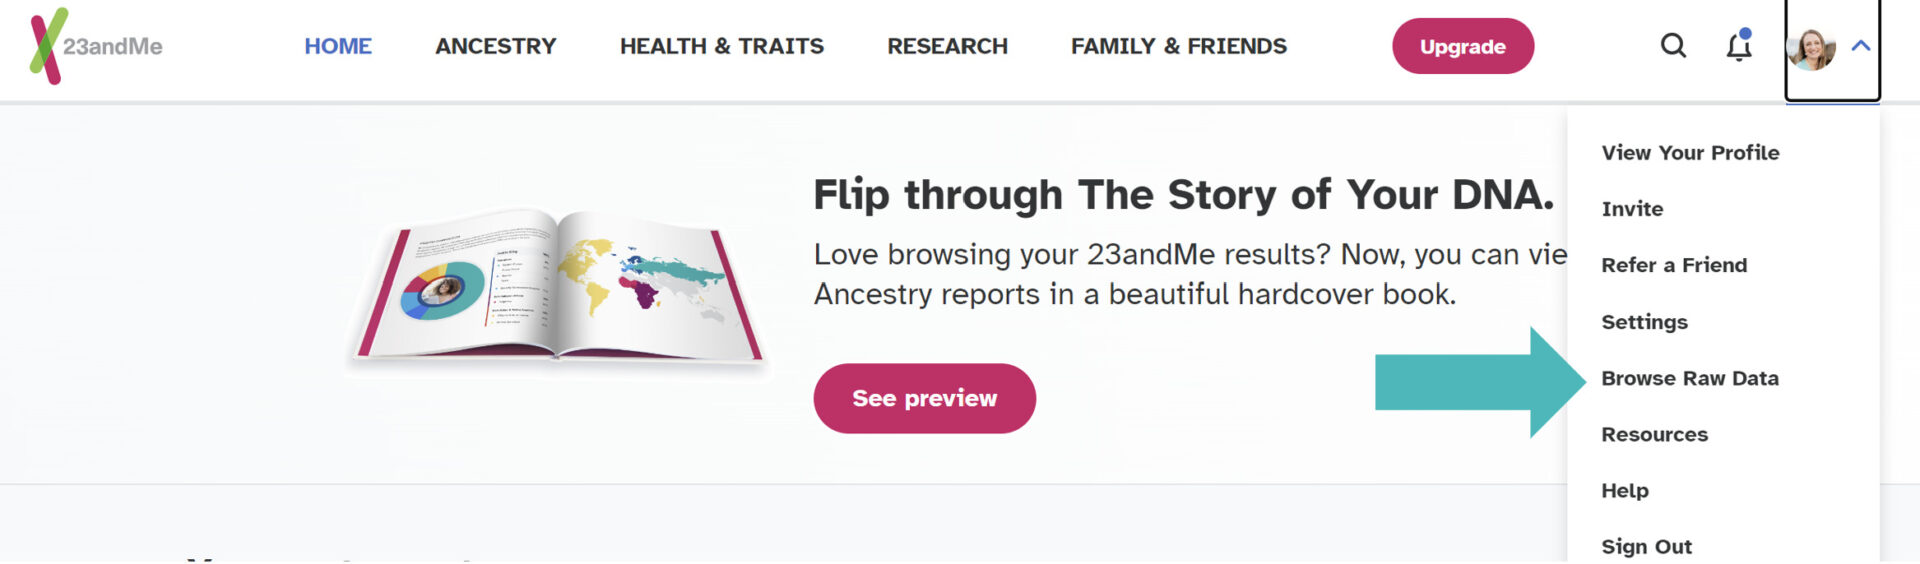Click Sign Out

tap(1646, 546)
